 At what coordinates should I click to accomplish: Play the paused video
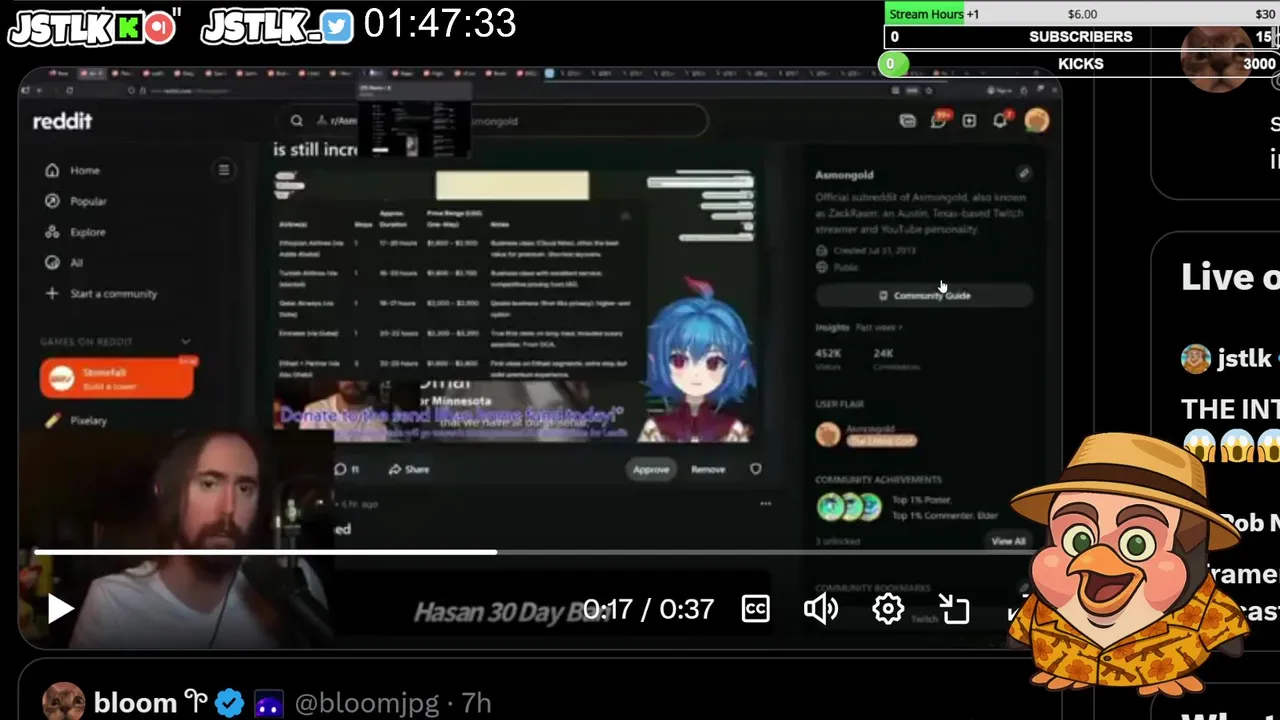click(x=60, y=609)
